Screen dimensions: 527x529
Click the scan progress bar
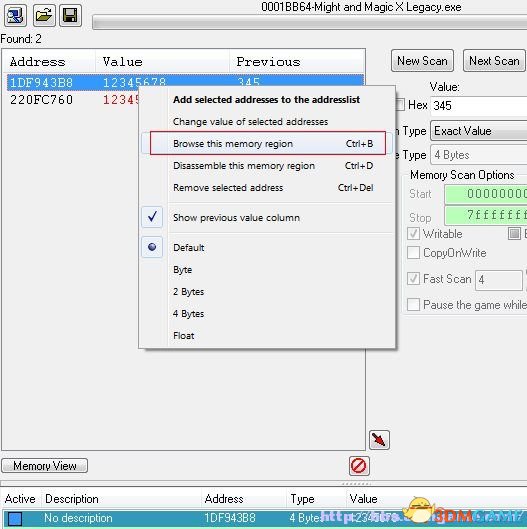(x=309, y=23)
